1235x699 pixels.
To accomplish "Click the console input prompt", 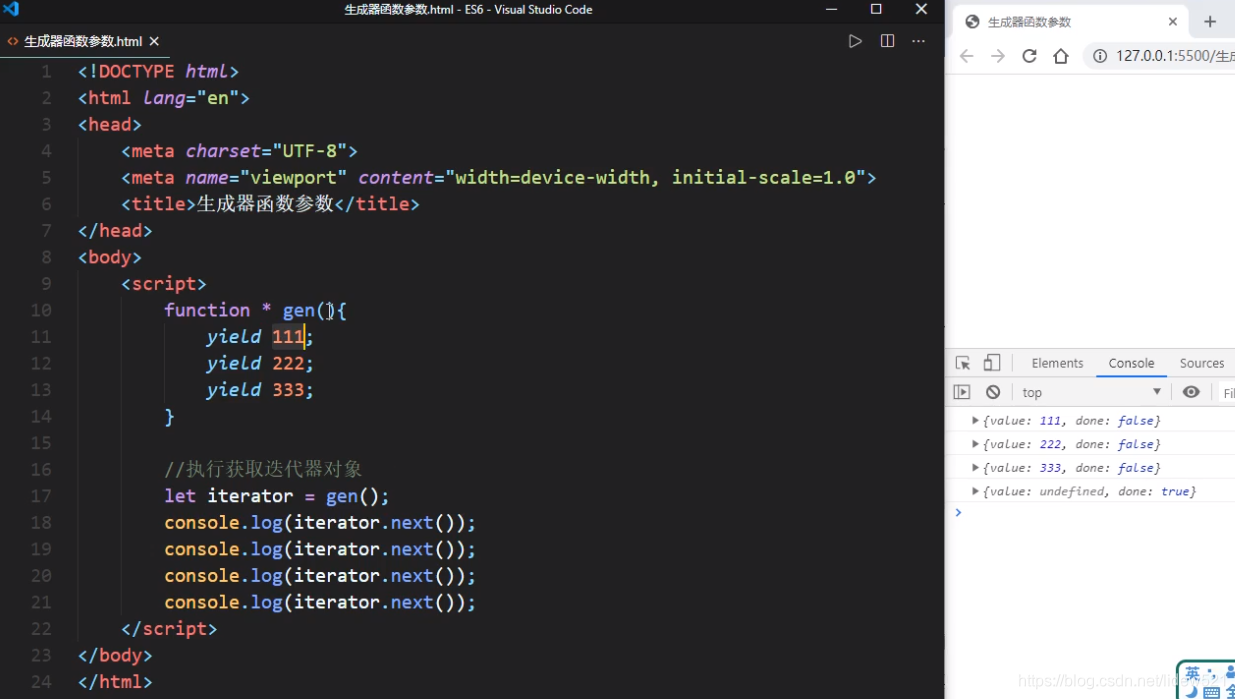I will [1095, 512].
